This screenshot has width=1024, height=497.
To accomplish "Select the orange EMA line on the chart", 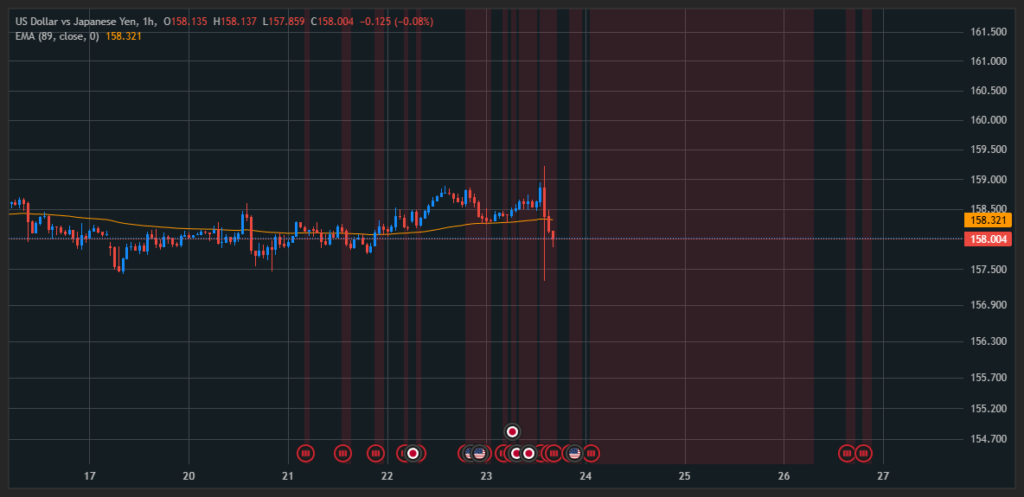I will pos(200,226).
